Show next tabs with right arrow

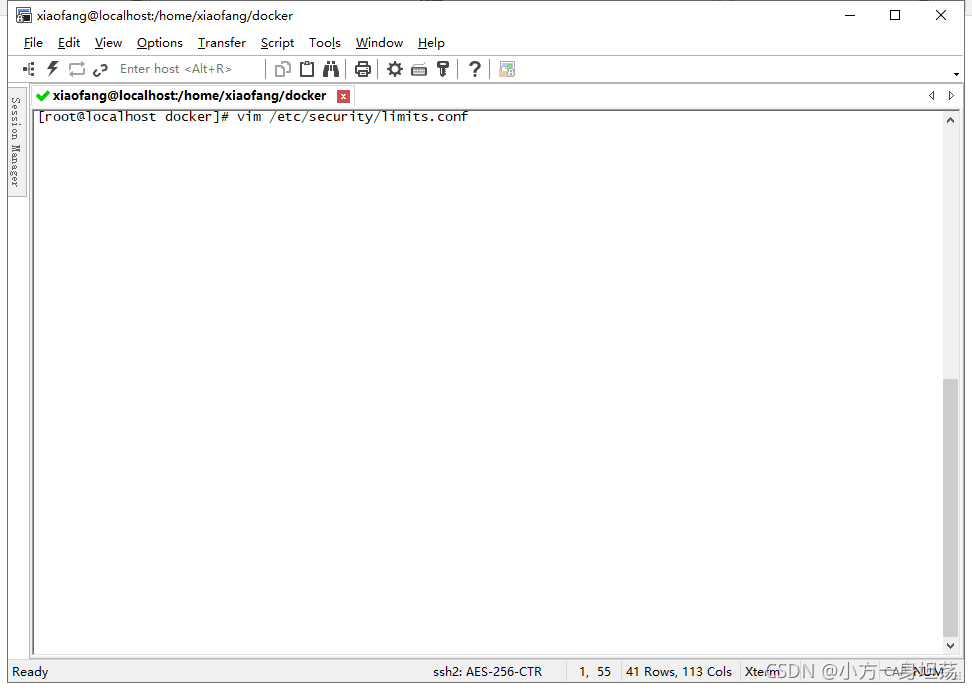pos(951,95)
